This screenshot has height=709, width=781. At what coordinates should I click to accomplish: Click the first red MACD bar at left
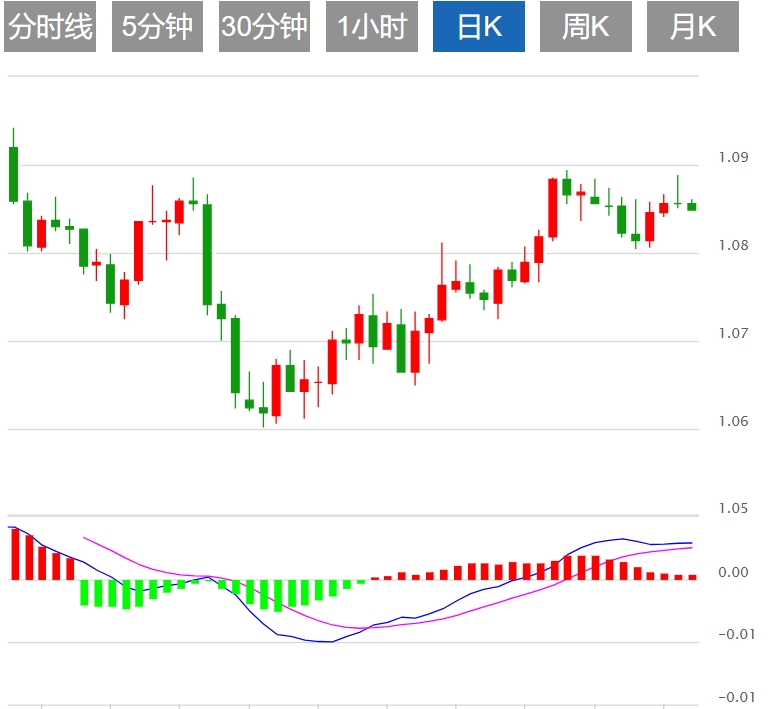pos(15,554)
